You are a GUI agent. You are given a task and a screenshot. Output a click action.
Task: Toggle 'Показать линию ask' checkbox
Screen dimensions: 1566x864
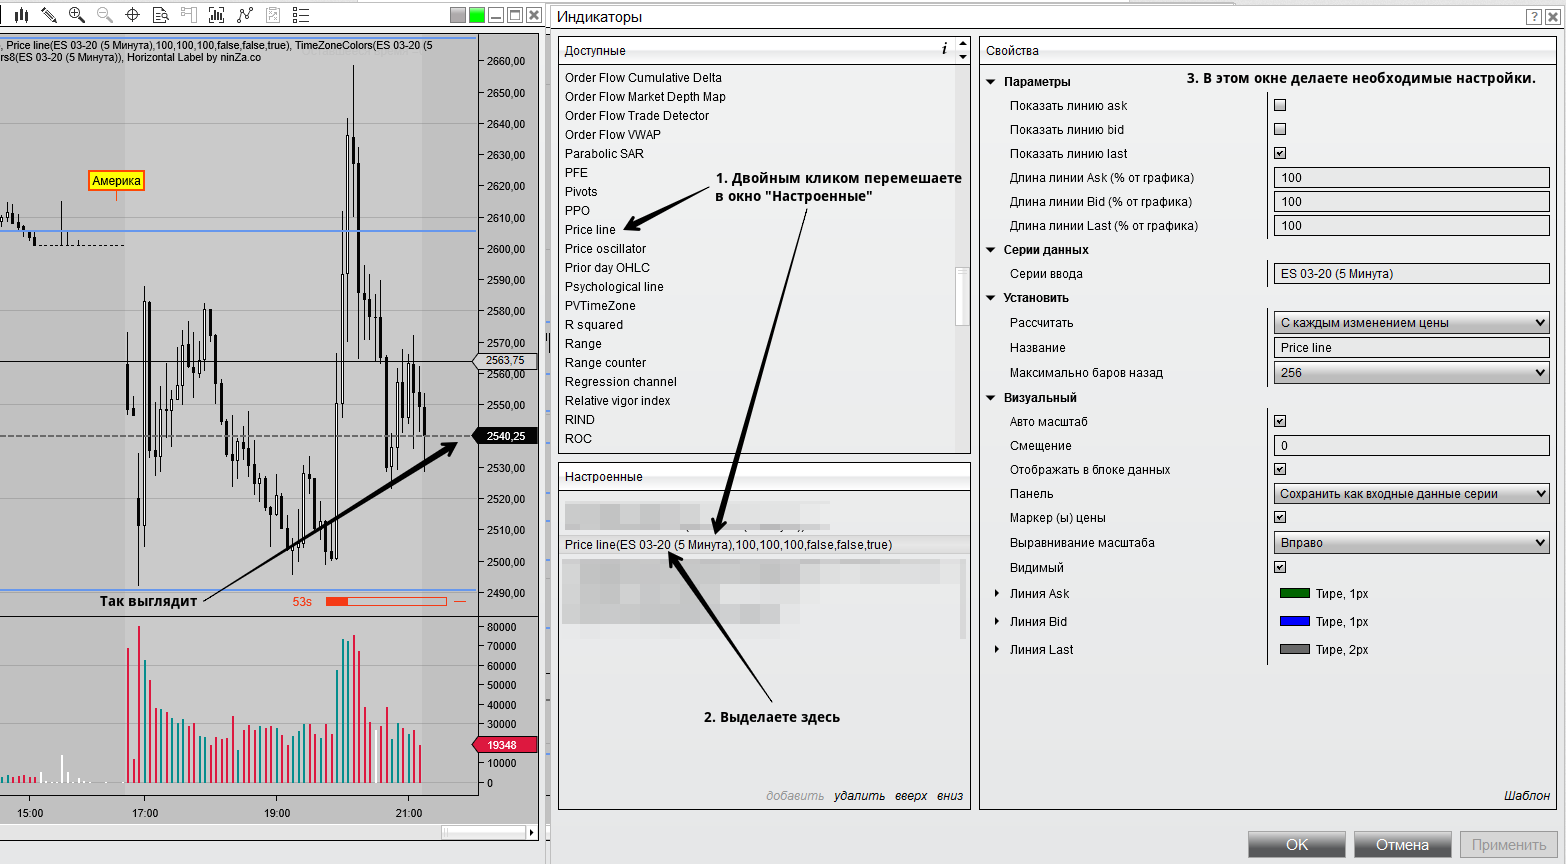pos(1280,105)
